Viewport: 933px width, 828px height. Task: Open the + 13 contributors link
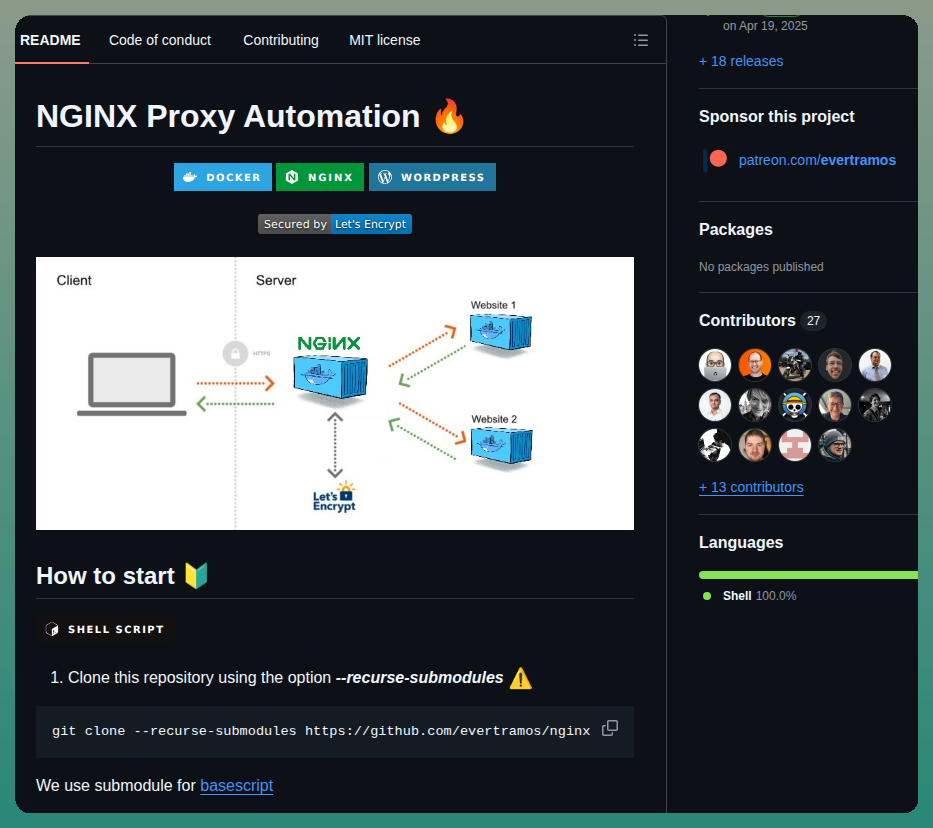751,487
